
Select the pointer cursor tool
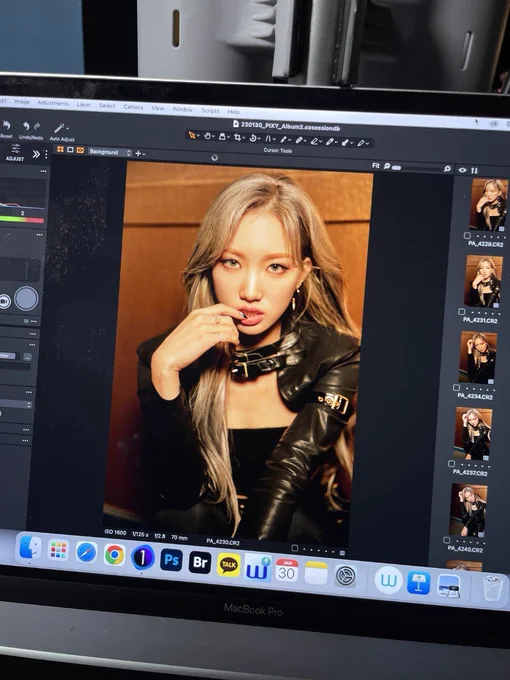point(191,135)
